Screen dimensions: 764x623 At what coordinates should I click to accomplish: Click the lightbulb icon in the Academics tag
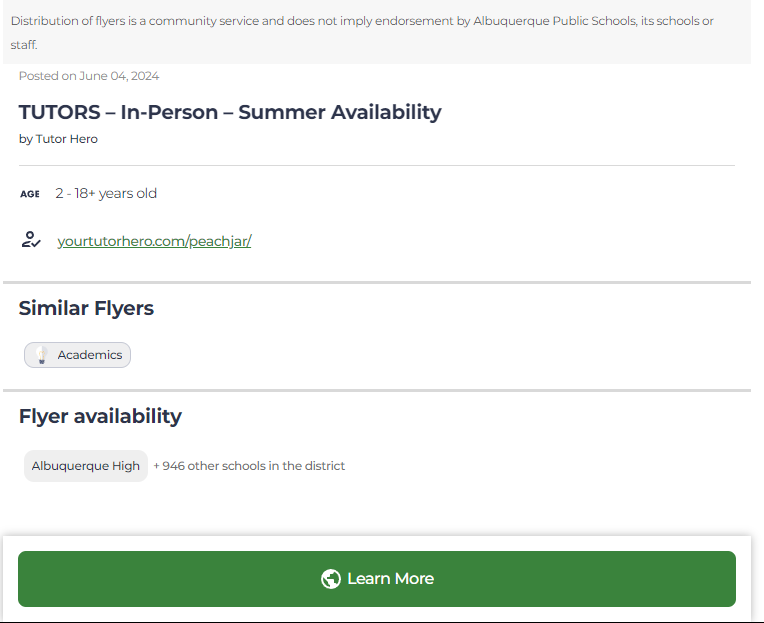42,355
